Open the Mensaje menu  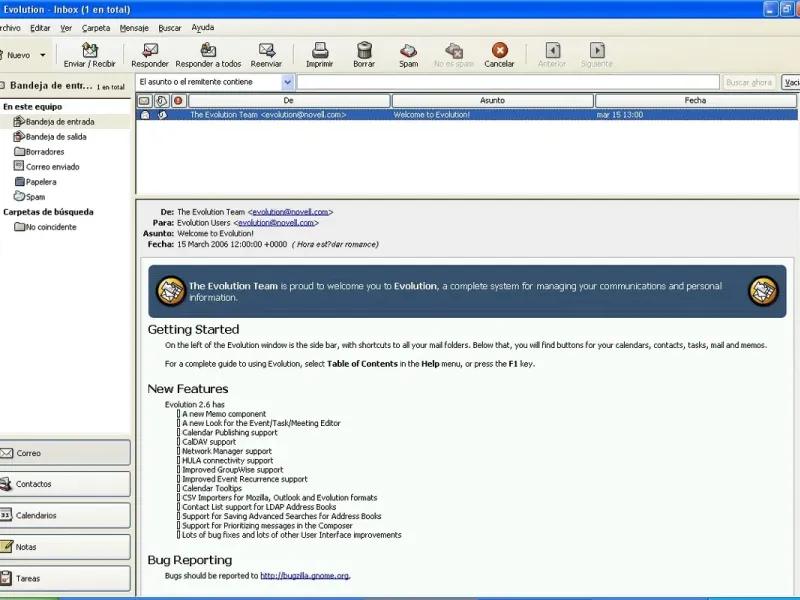(134, 28)
